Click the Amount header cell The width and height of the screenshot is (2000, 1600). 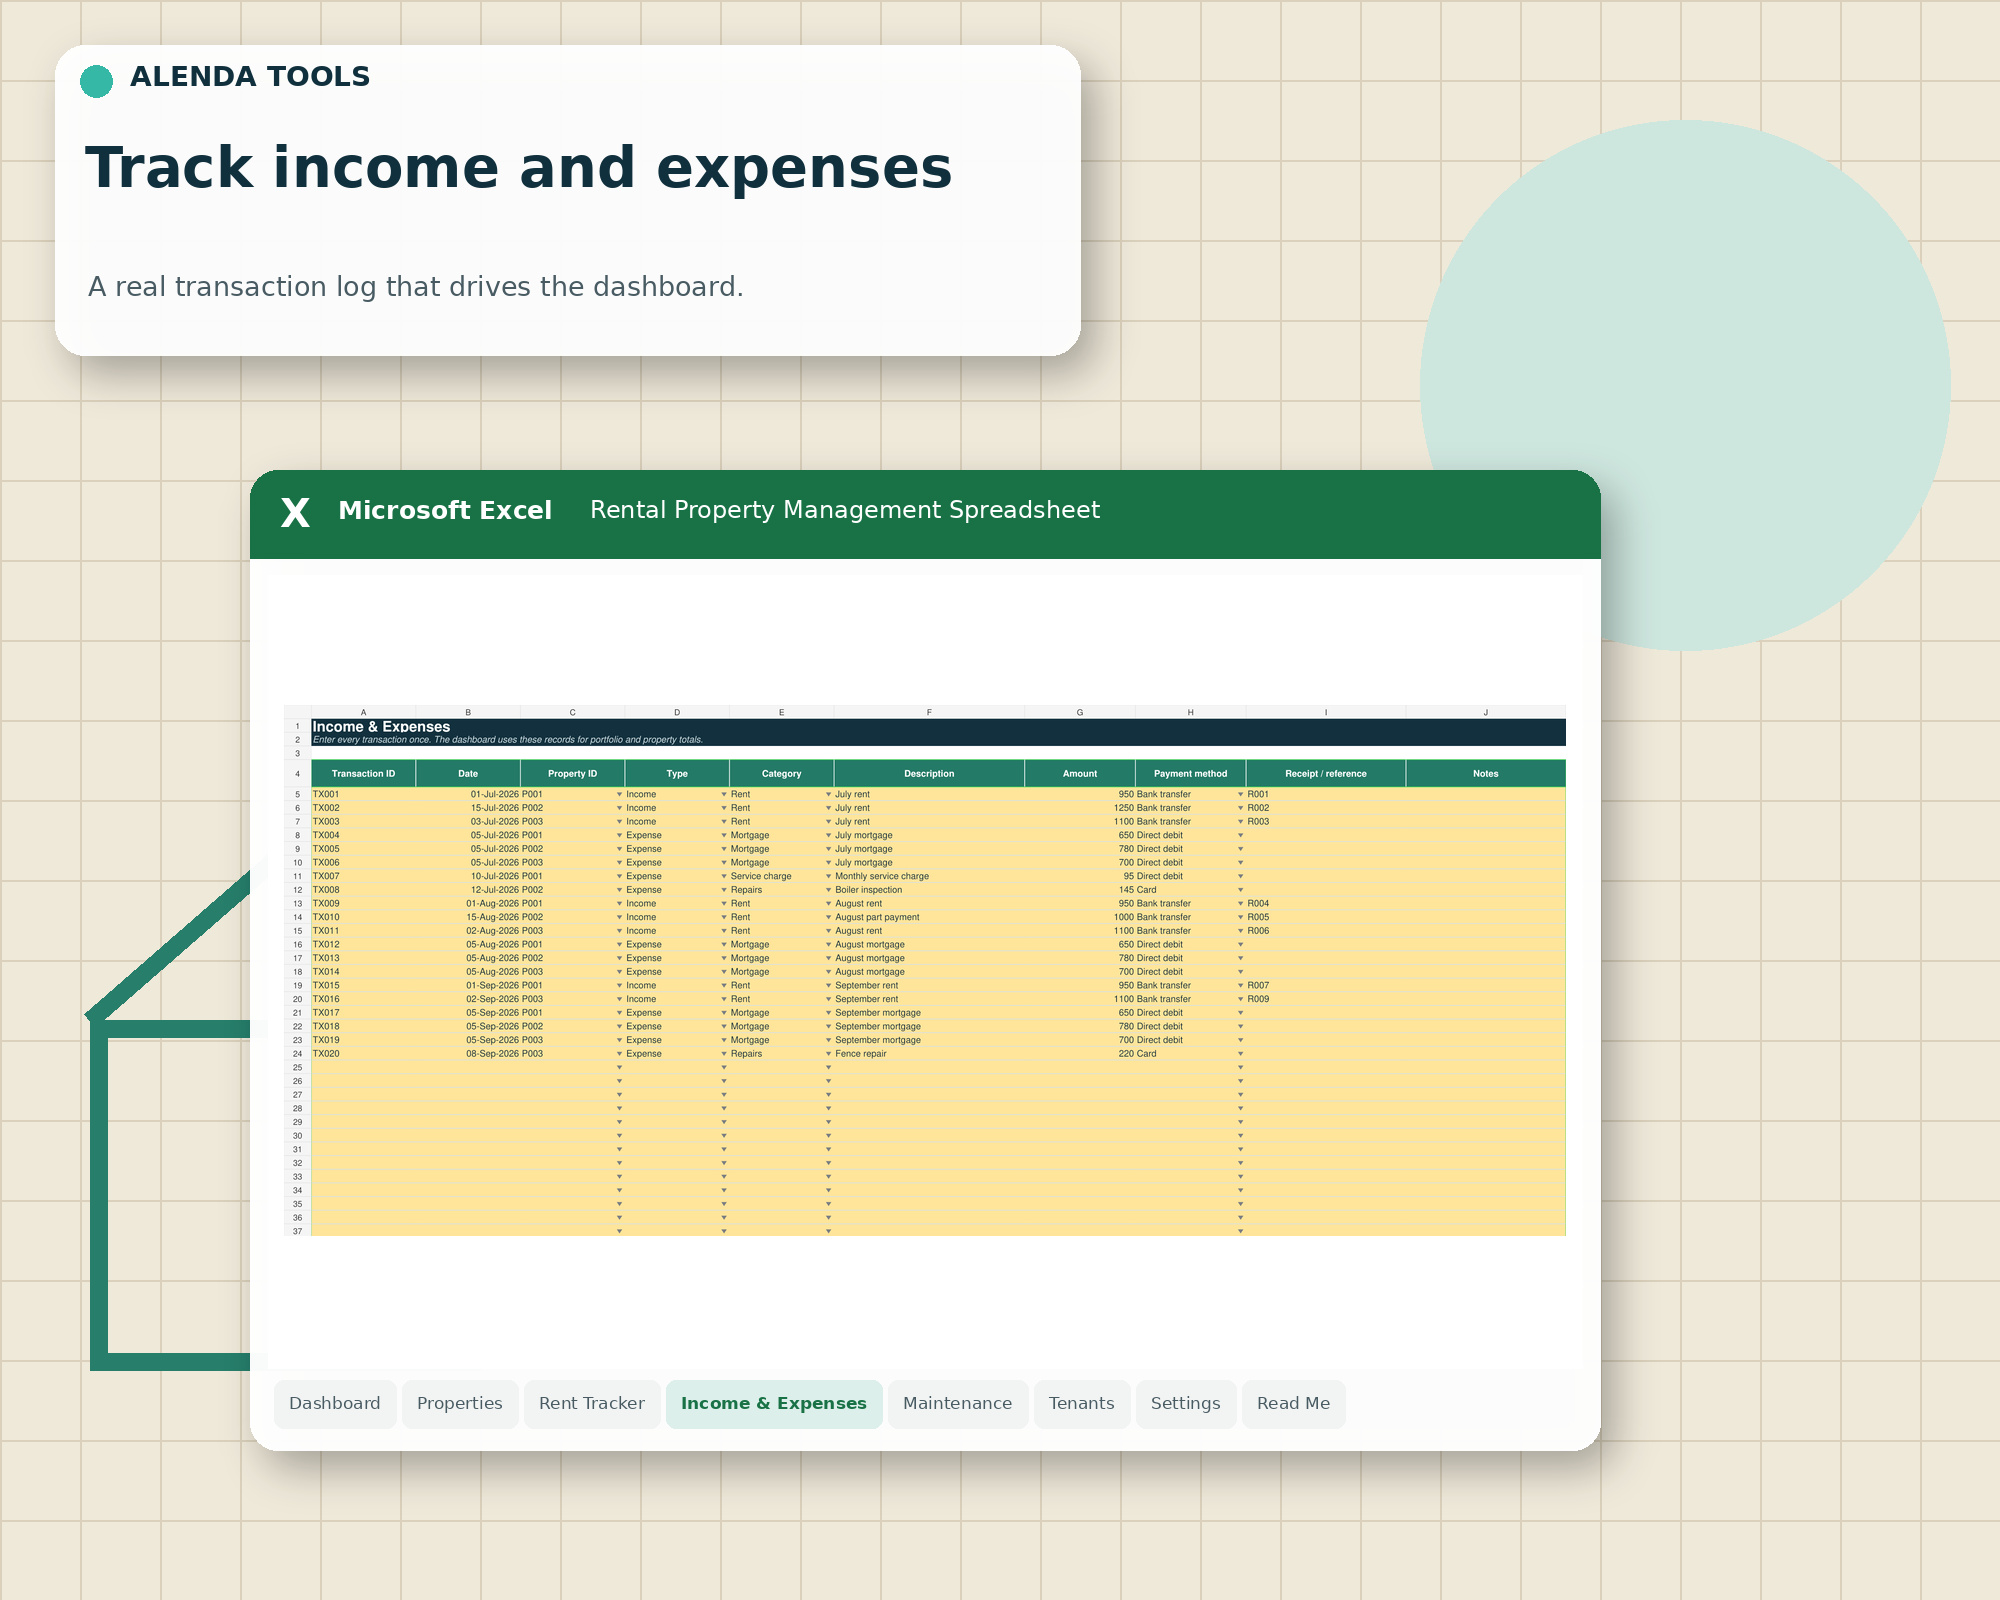coord(1080,774)
